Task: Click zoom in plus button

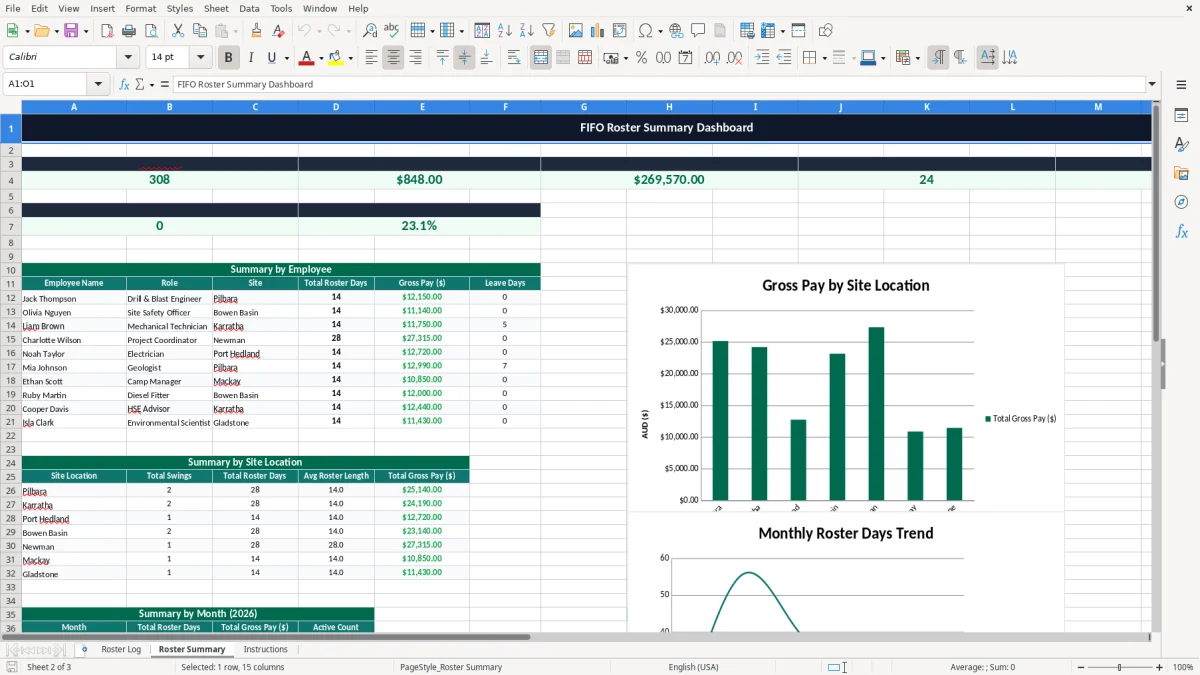Action: pos(1160,667)
